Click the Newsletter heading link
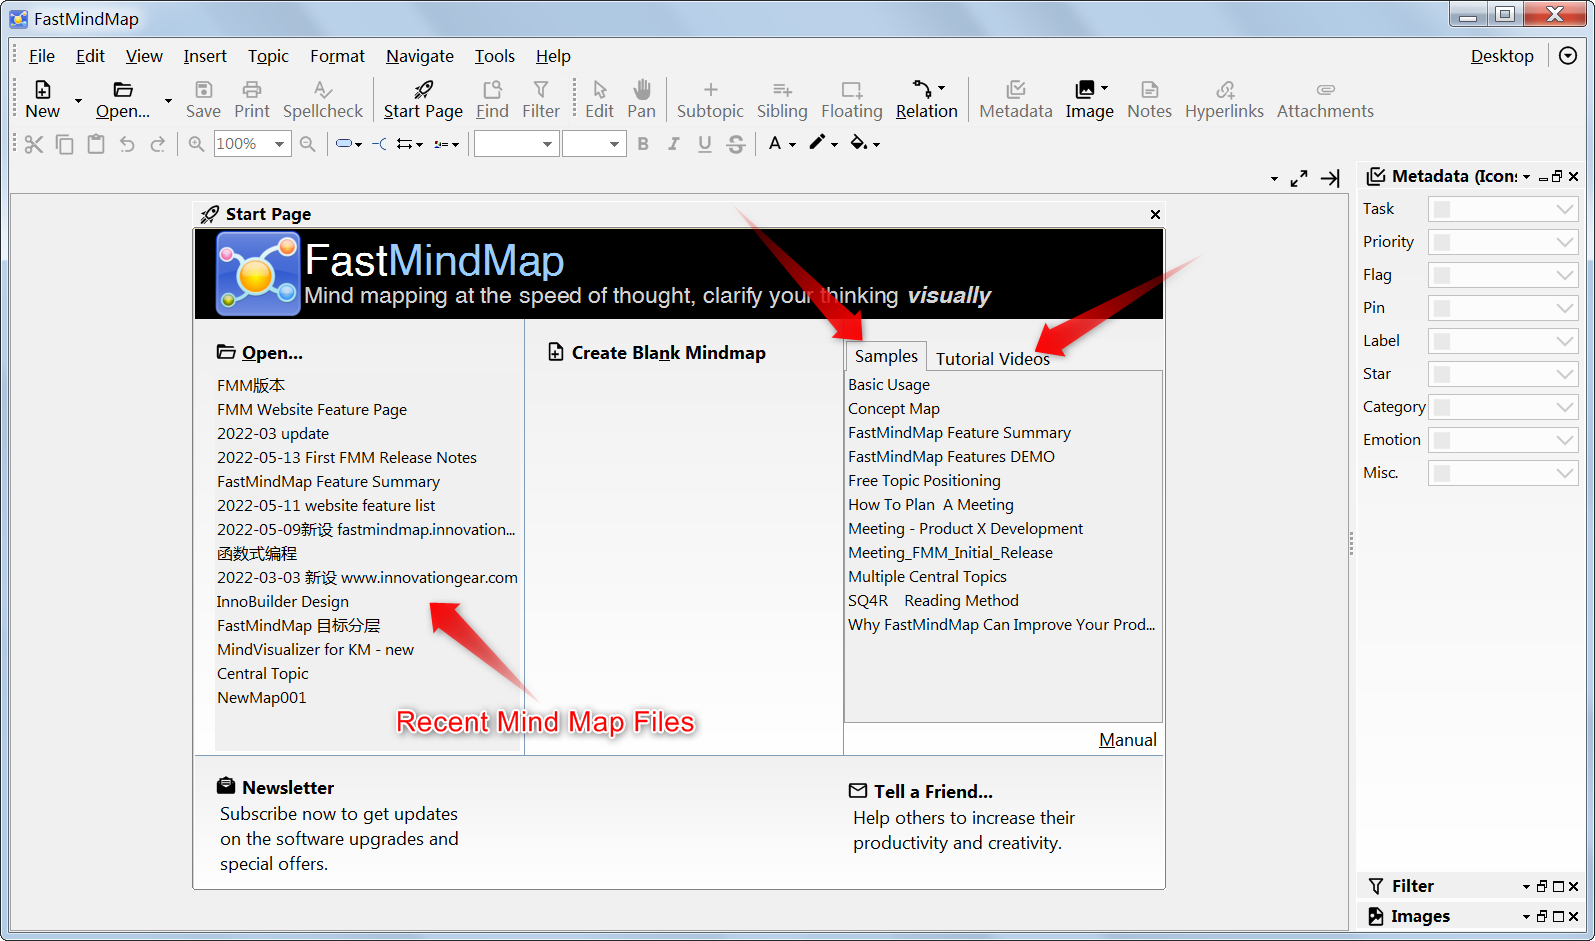This screenshot has height=941, width=1595. click(276, 788)
